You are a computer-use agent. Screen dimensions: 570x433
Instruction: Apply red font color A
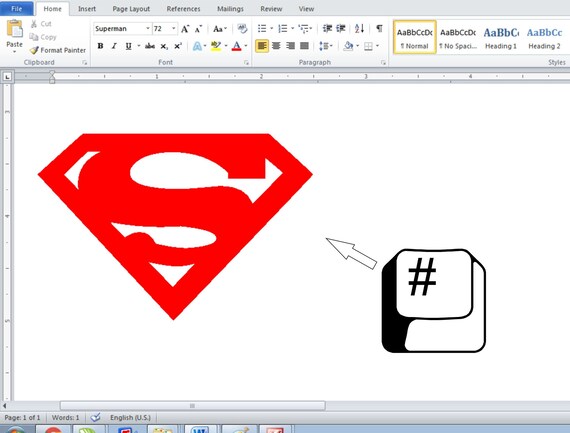pos(237,46)
